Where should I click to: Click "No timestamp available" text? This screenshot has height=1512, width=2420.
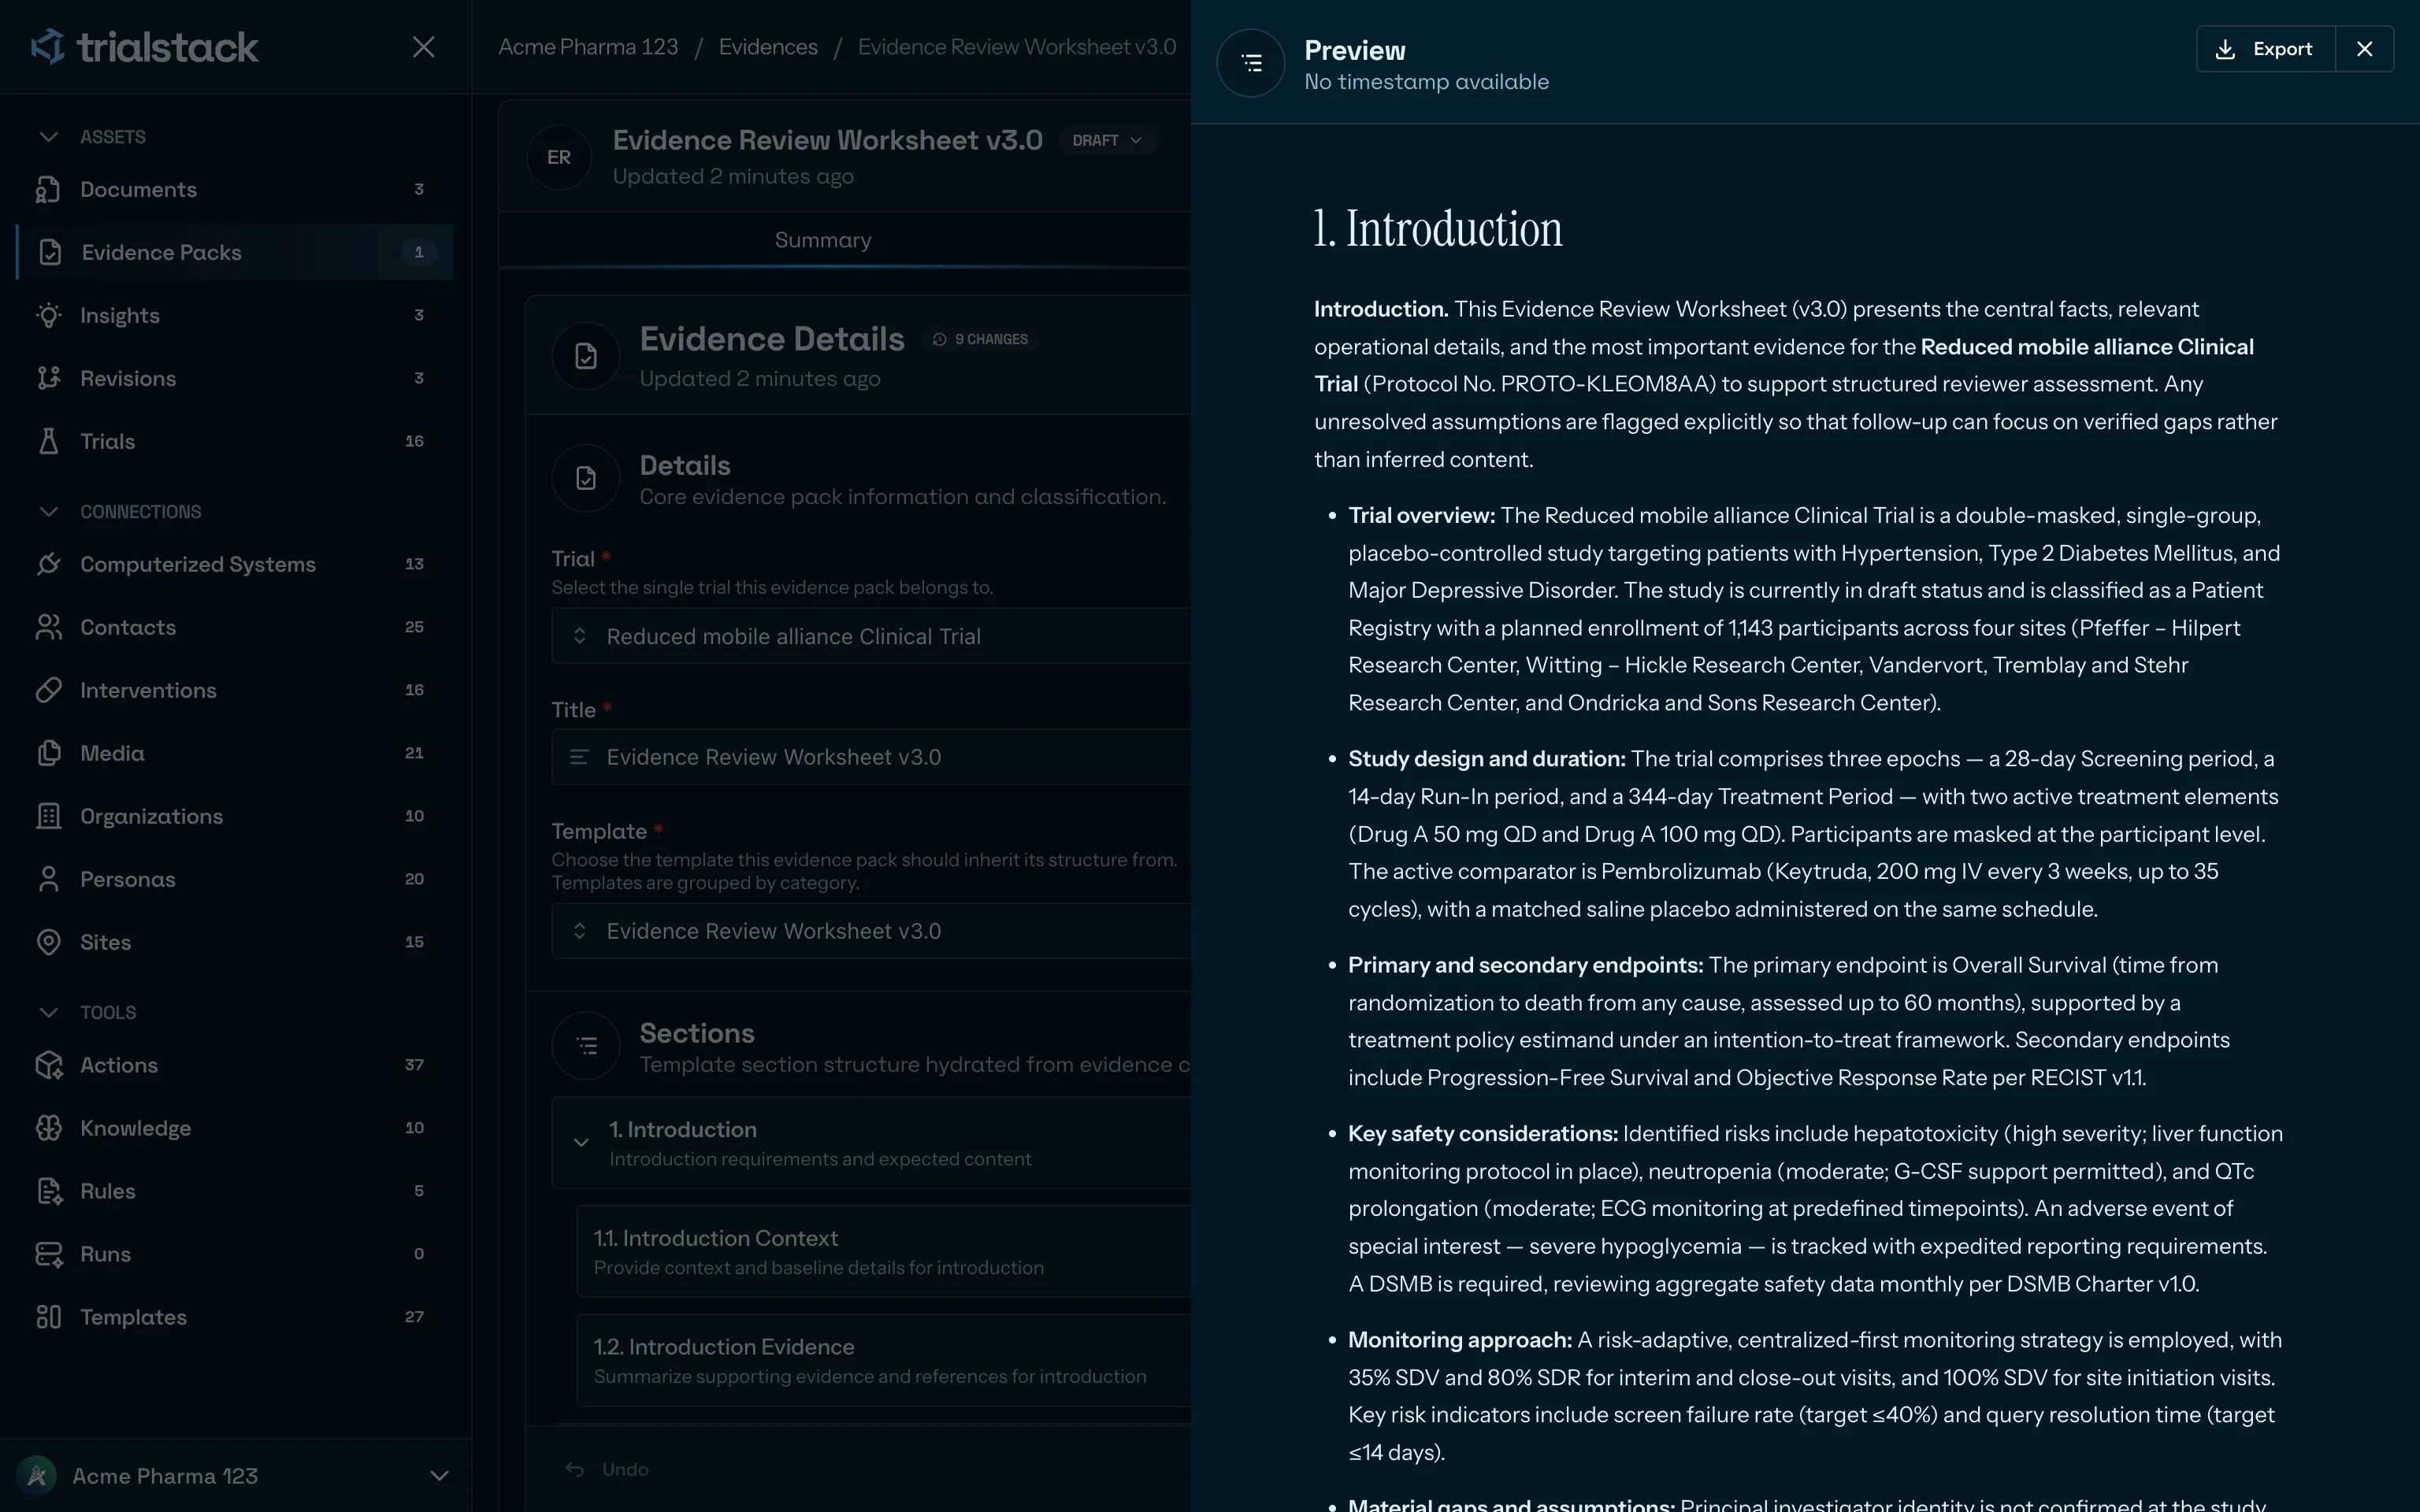(1426, 82)
